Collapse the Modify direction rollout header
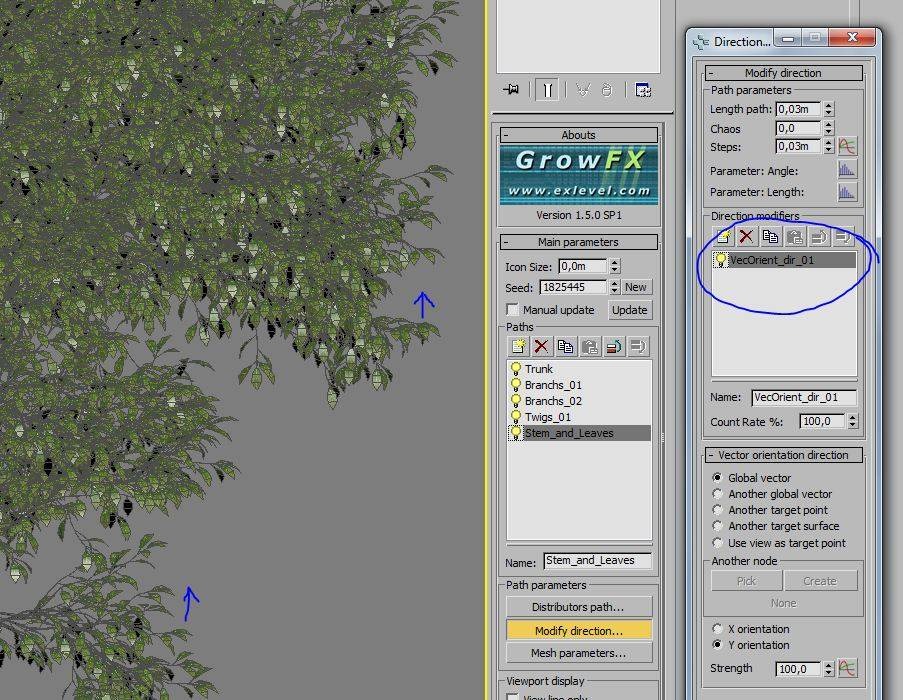 click(x=783, y=73)
